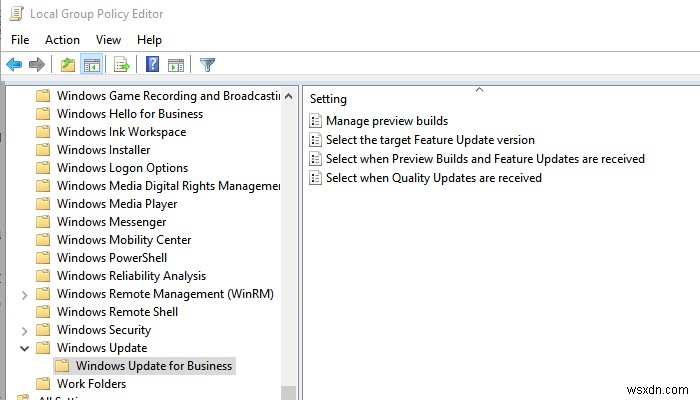Select Work Folders label
Viewport: 700px width, 400px height.
[92, 383]
